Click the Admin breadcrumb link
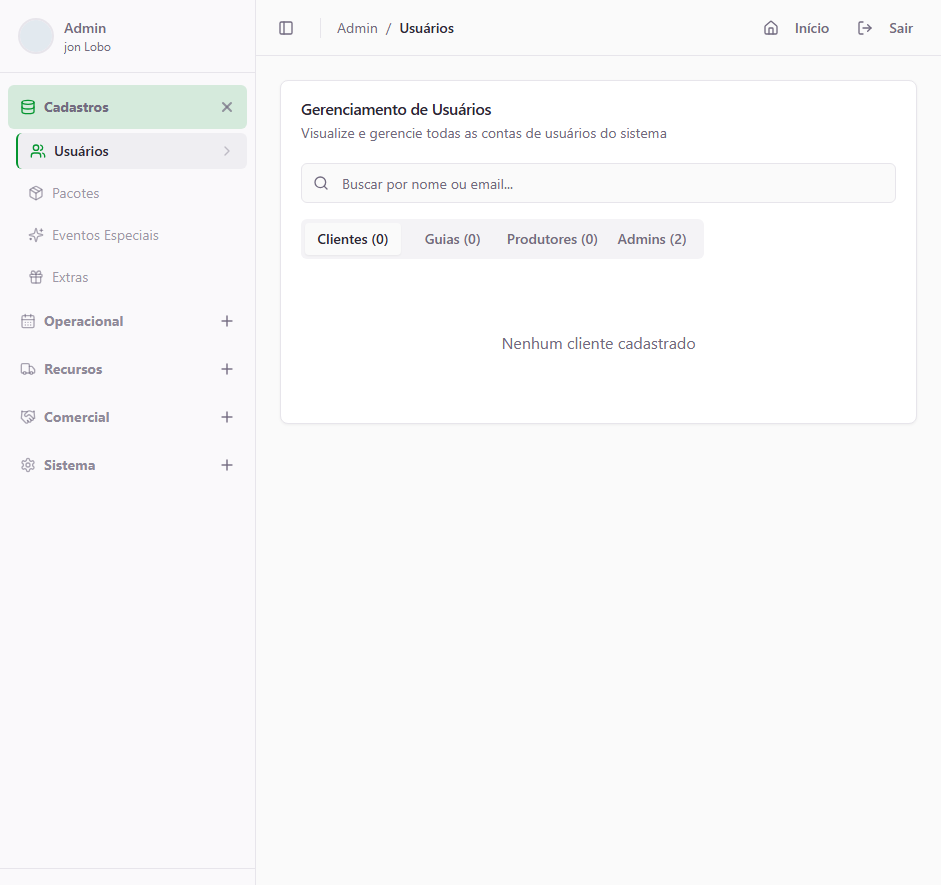 click(357, 28)
